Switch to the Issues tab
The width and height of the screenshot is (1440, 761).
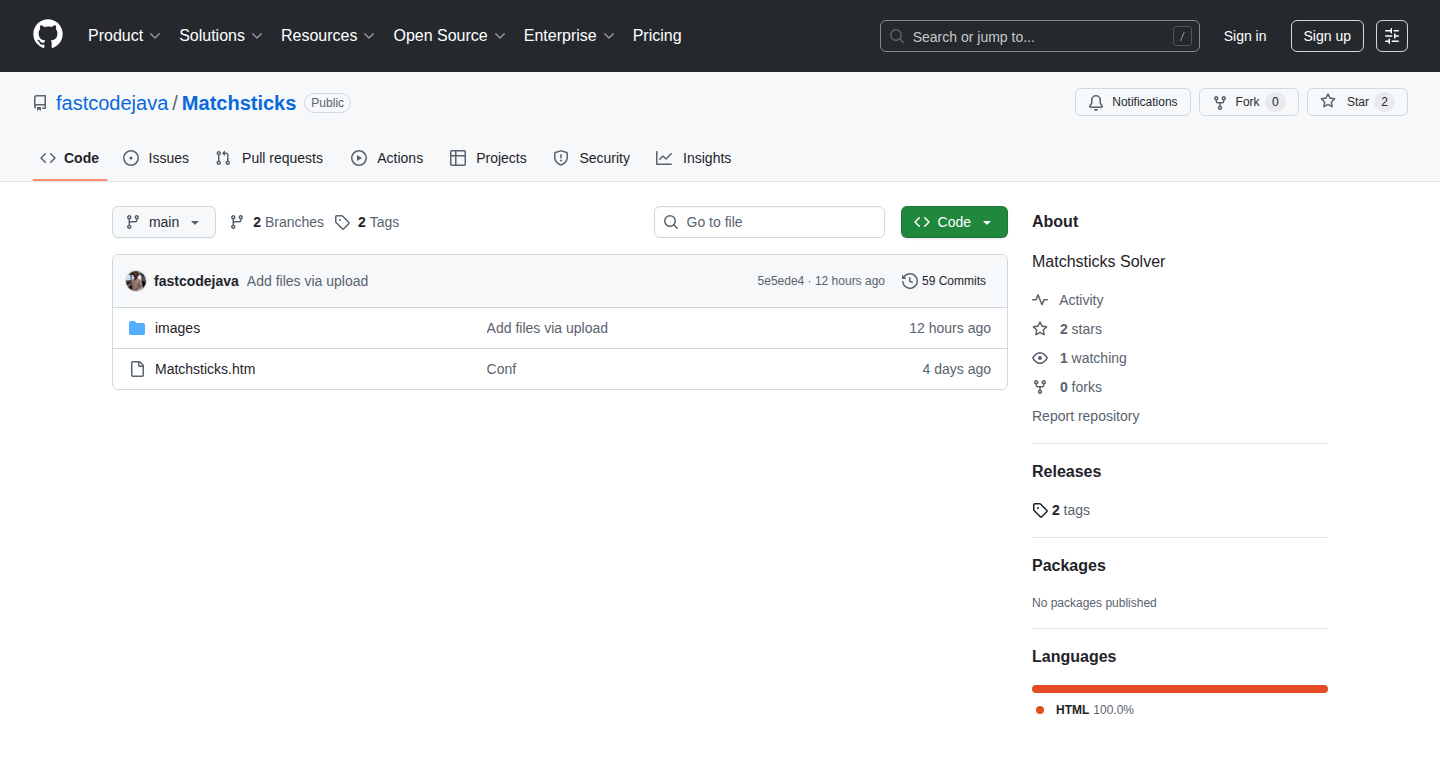pyautogui.click(x=156, y=158)
